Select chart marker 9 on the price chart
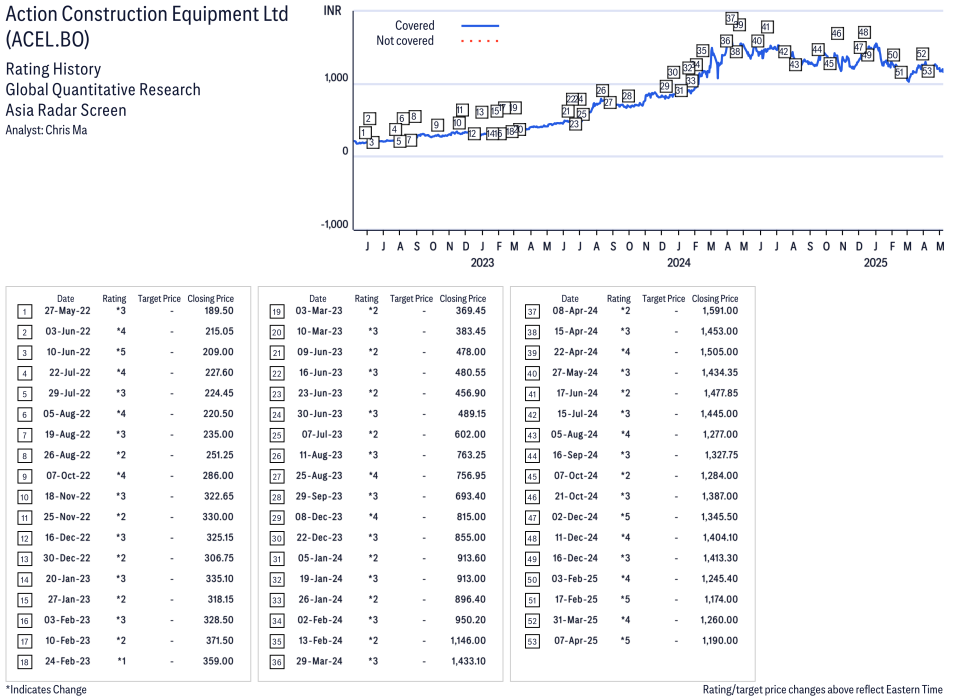954x696 pixels. point(437,125)
